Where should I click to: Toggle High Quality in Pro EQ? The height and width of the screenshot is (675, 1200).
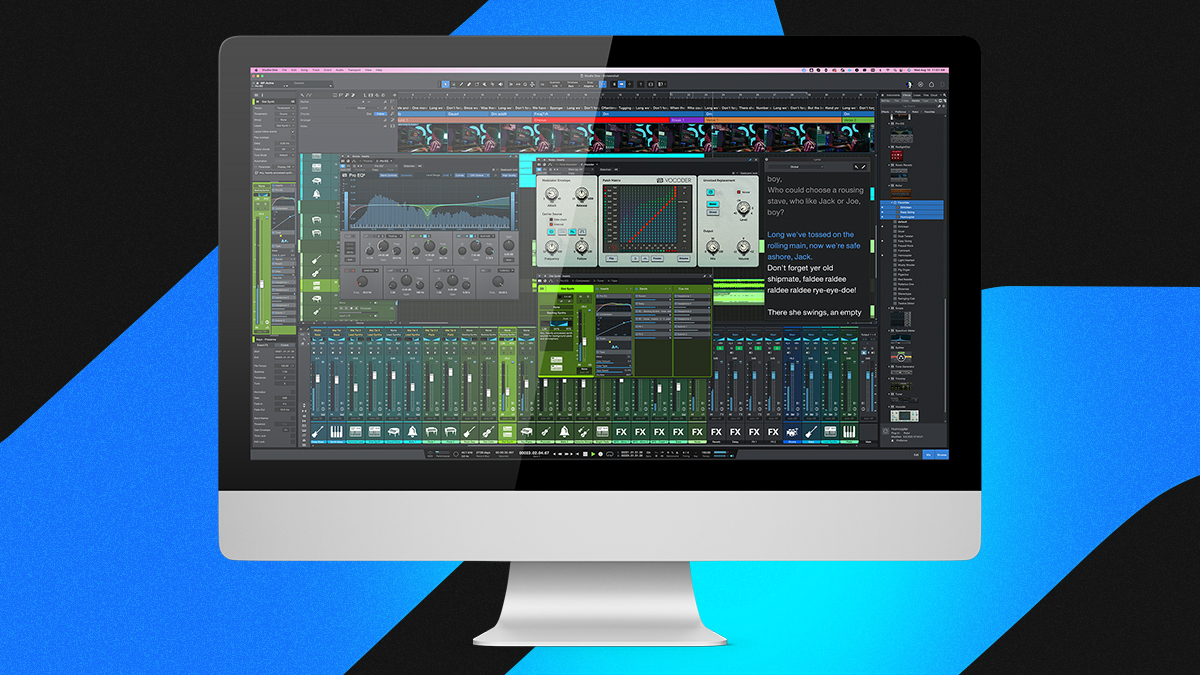pos(509,175)
